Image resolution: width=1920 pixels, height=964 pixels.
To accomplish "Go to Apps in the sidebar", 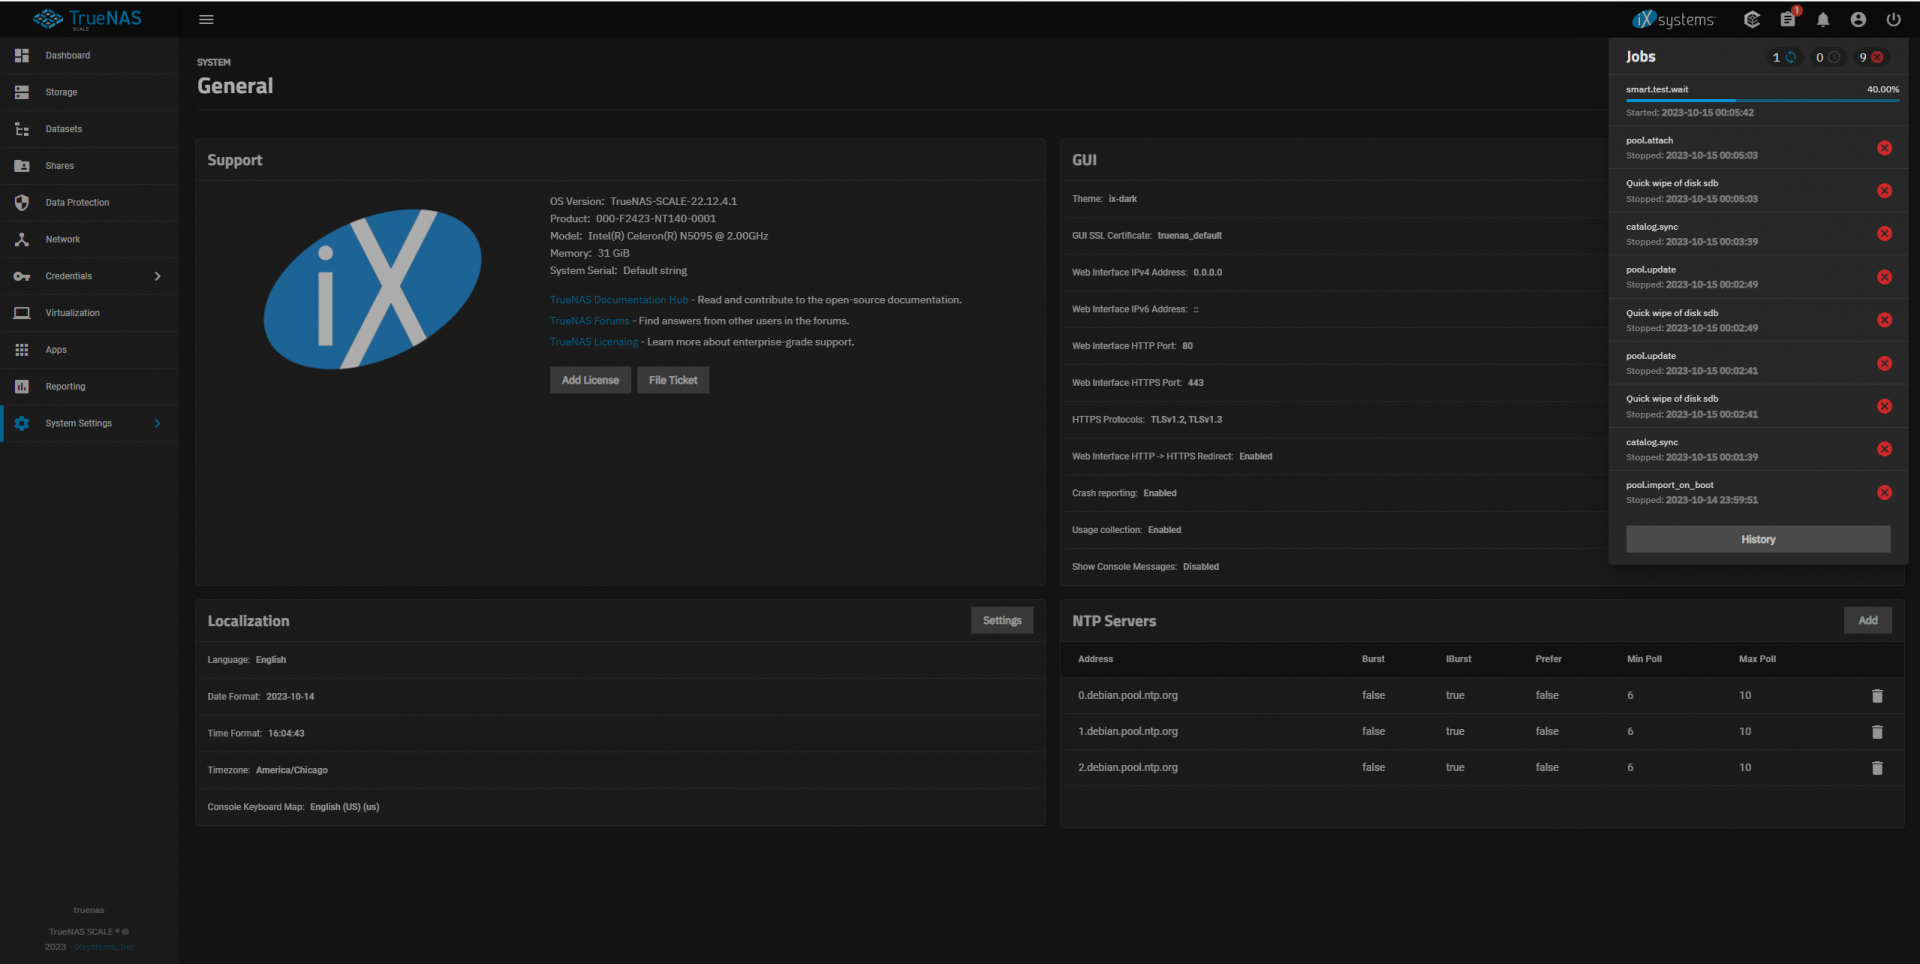I will 89,350.
